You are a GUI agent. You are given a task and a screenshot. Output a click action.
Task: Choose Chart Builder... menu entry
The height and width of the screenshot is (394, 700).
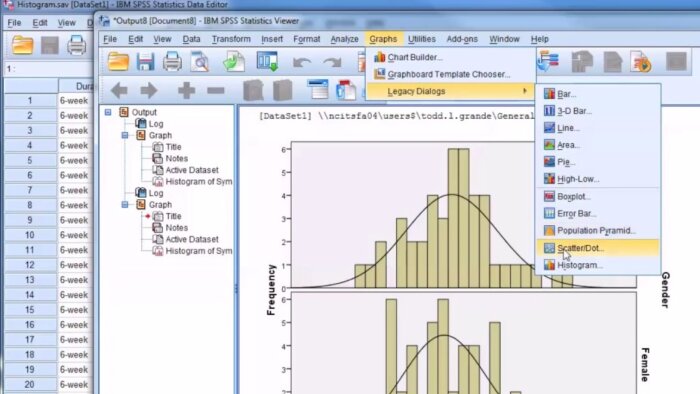pos(451,57)
